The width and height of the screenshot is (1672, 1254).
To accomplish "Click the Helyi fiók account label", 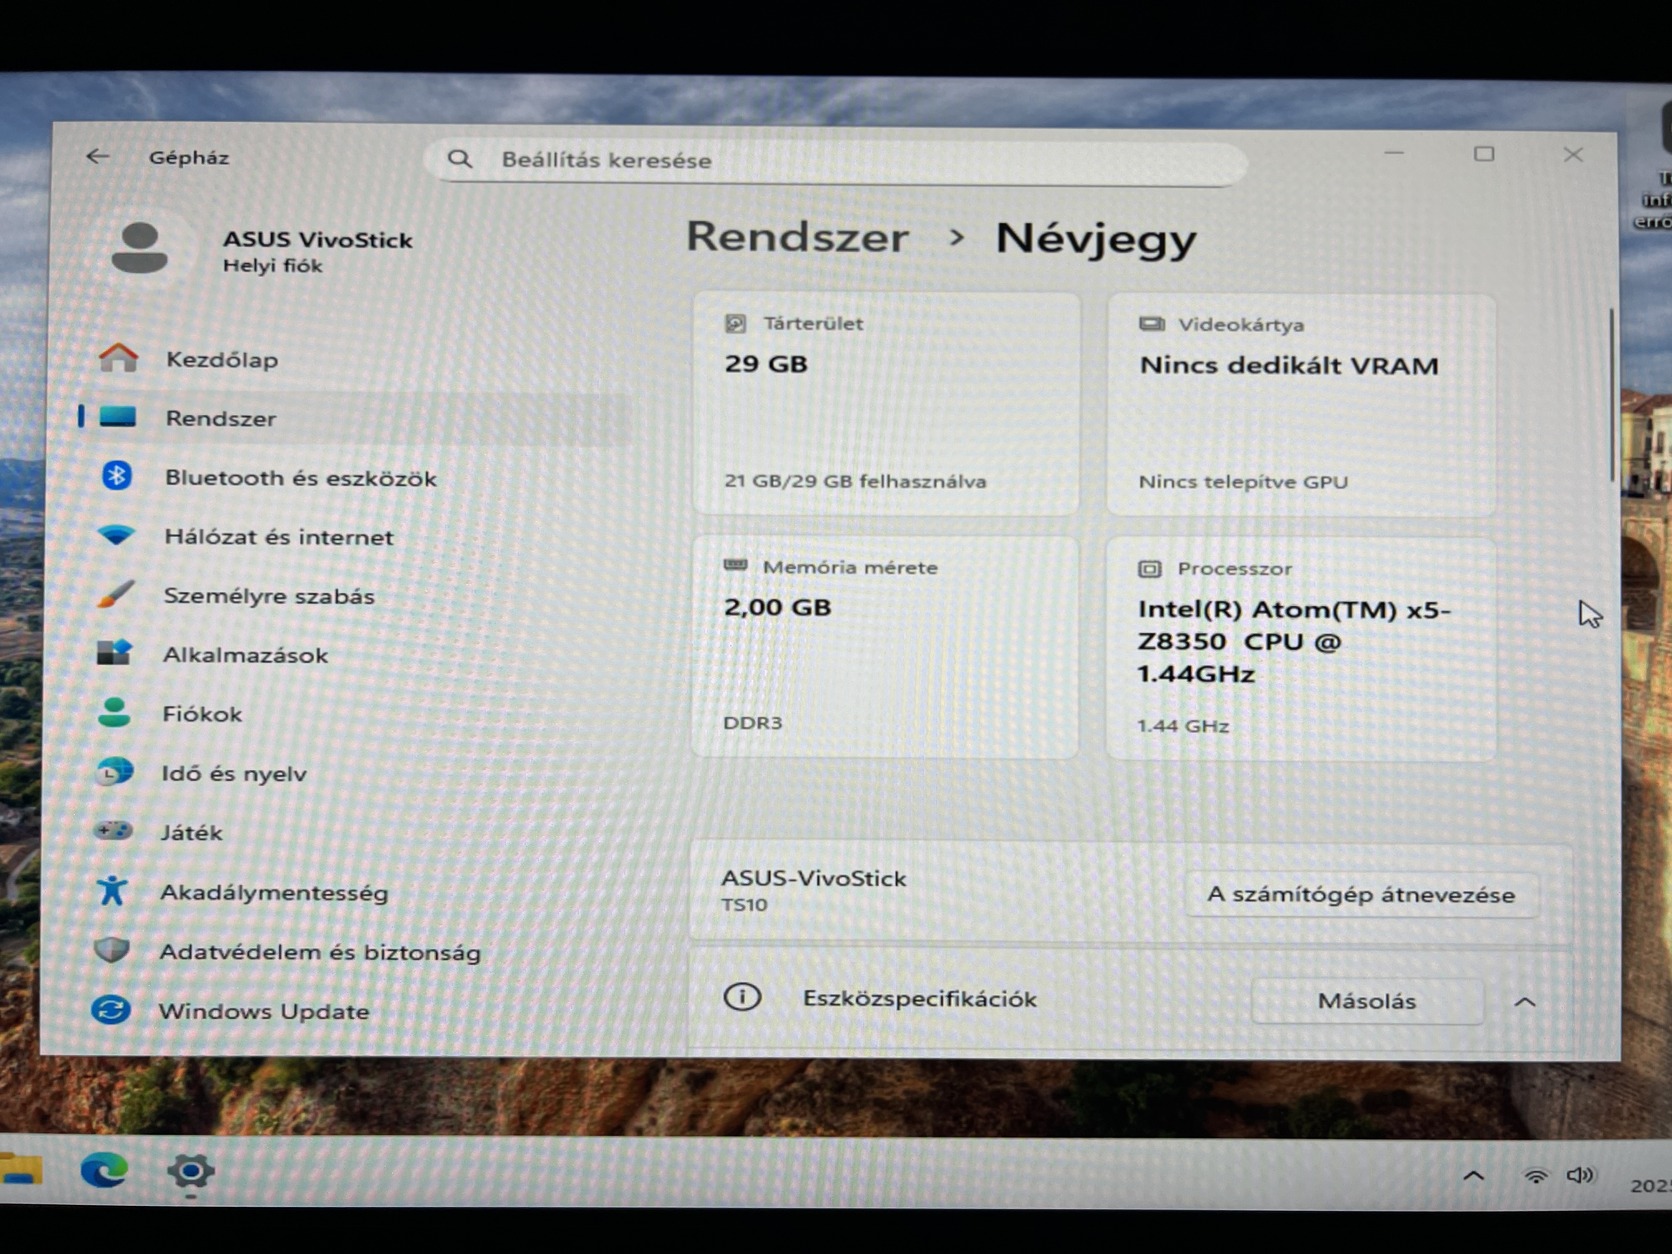I will pos(272,265).
